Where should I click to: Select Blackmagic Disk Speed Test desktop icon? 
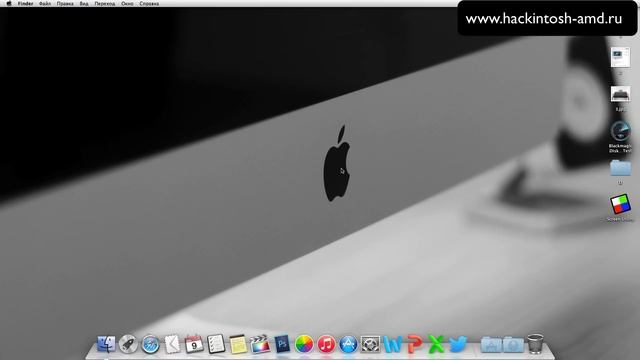coord(620,131)
